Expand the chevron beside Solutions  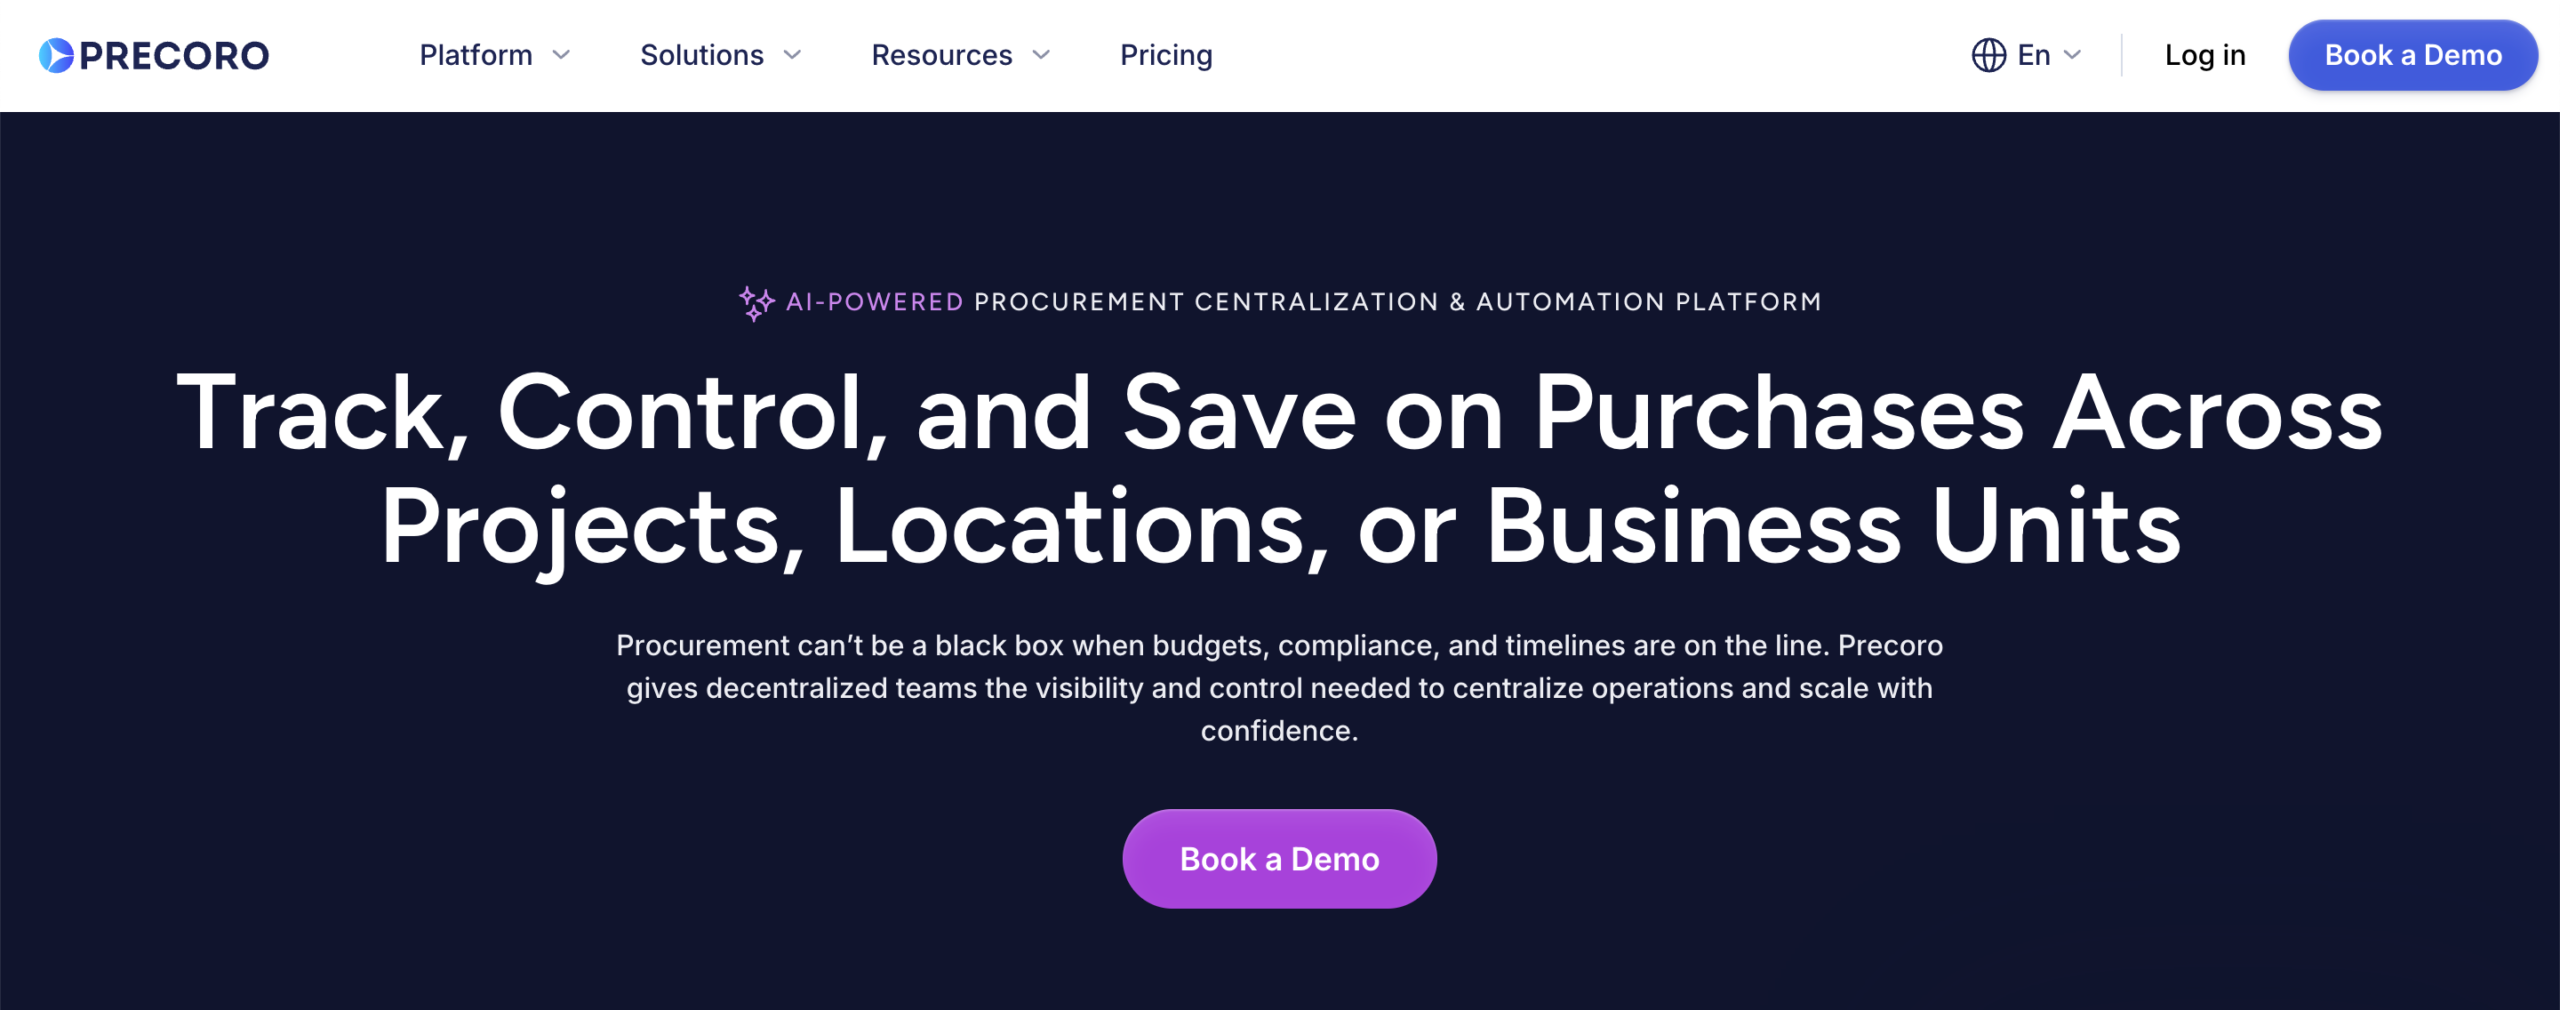(793, 55)
